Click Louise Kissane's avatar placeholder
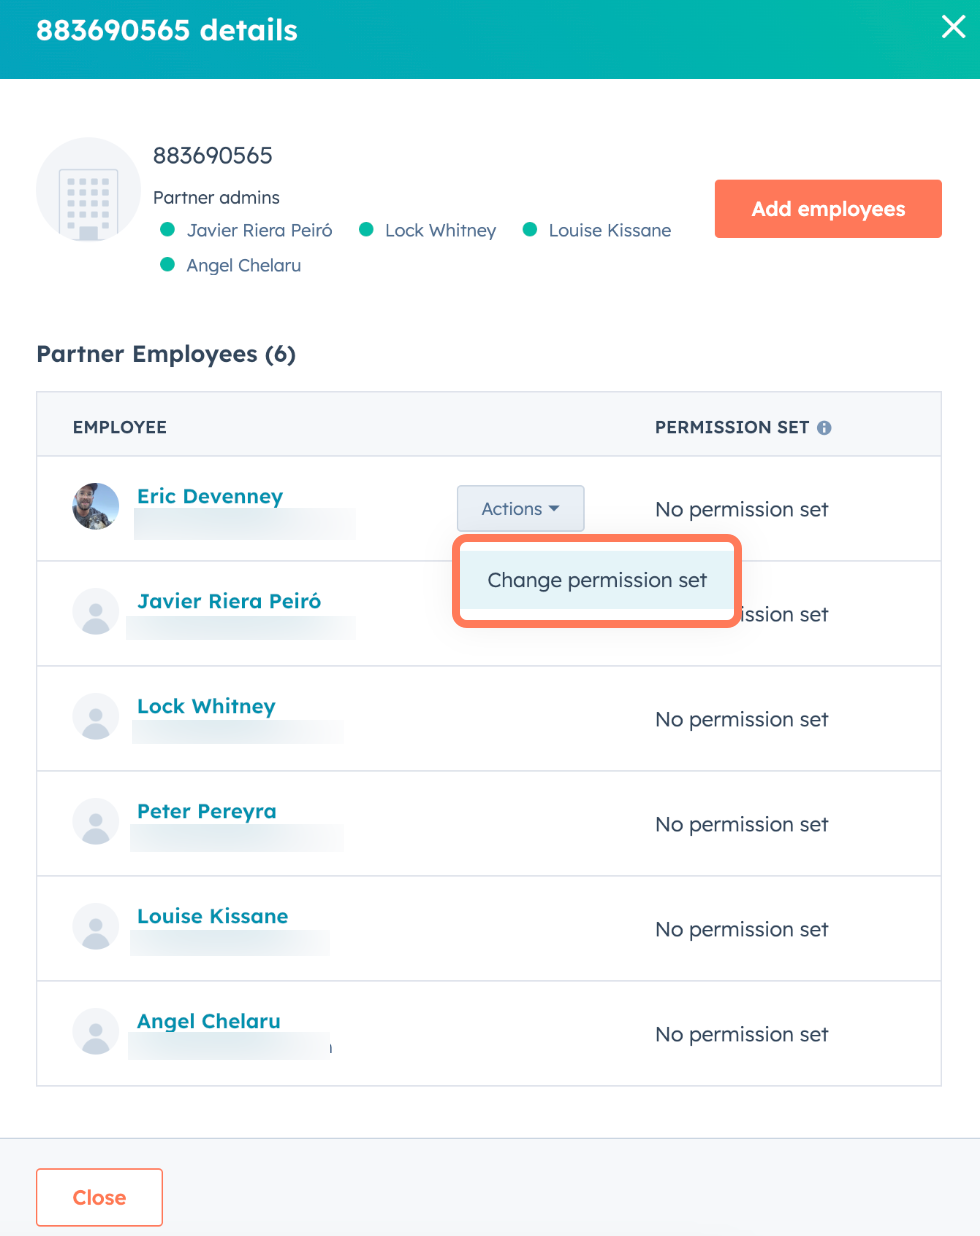 95,927
